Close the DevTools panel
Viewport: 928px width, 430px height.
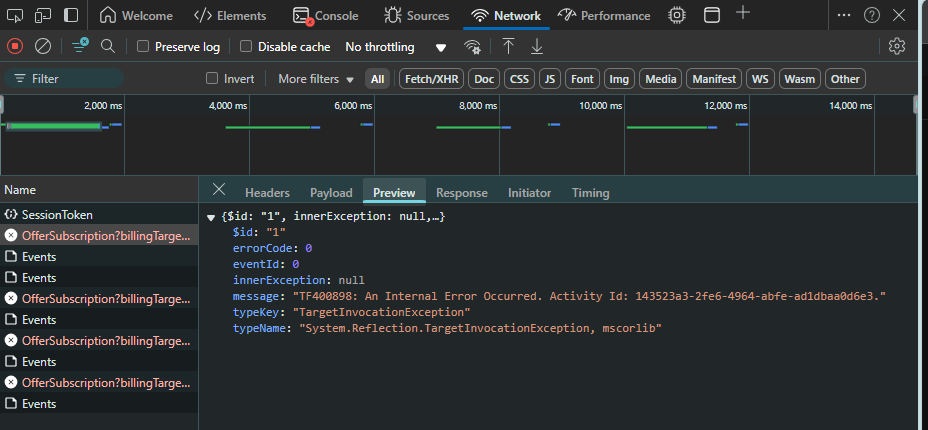[x=899, y=15]
